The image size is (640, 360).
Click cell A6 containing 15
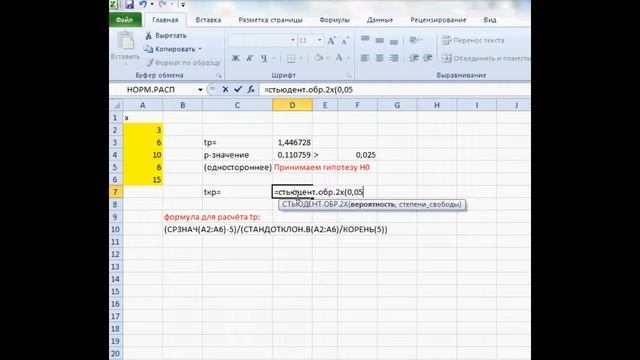(x=143, y=180)
